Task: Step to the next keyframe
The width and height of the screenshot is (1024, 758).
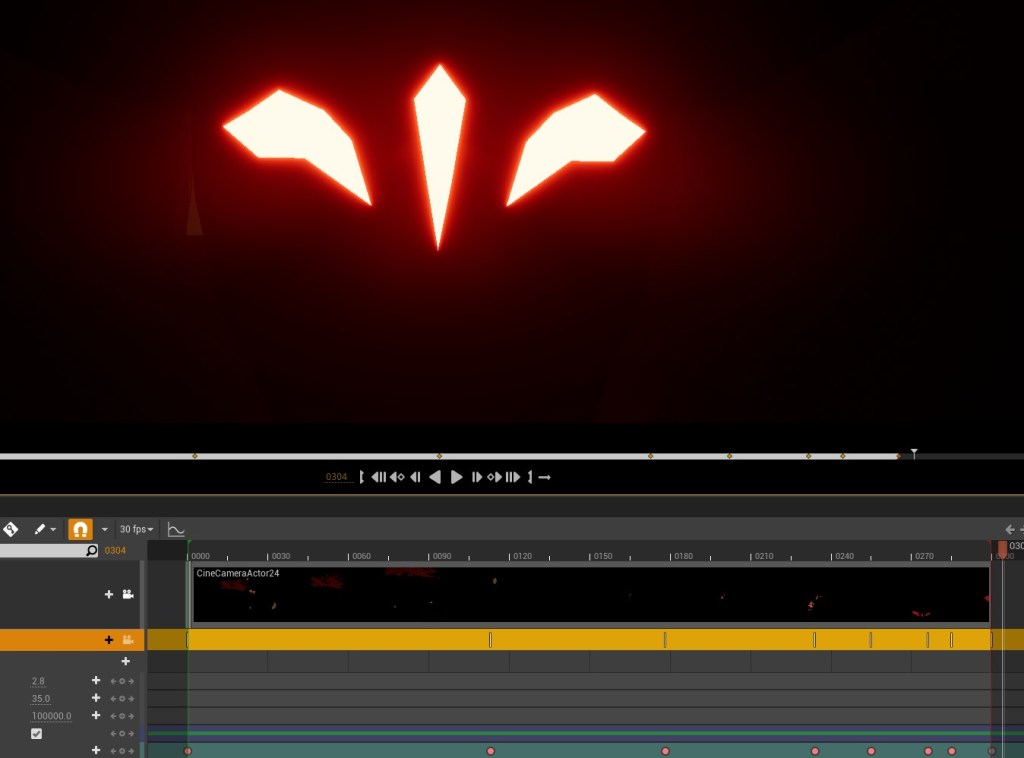Action: (494, 477)
